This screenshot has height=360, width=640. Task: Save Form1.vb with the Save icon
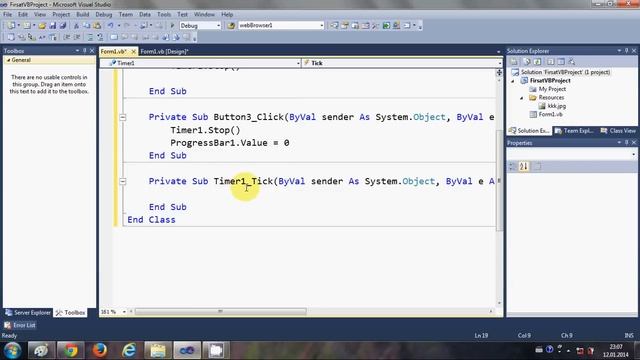click(x=53, y=26)
